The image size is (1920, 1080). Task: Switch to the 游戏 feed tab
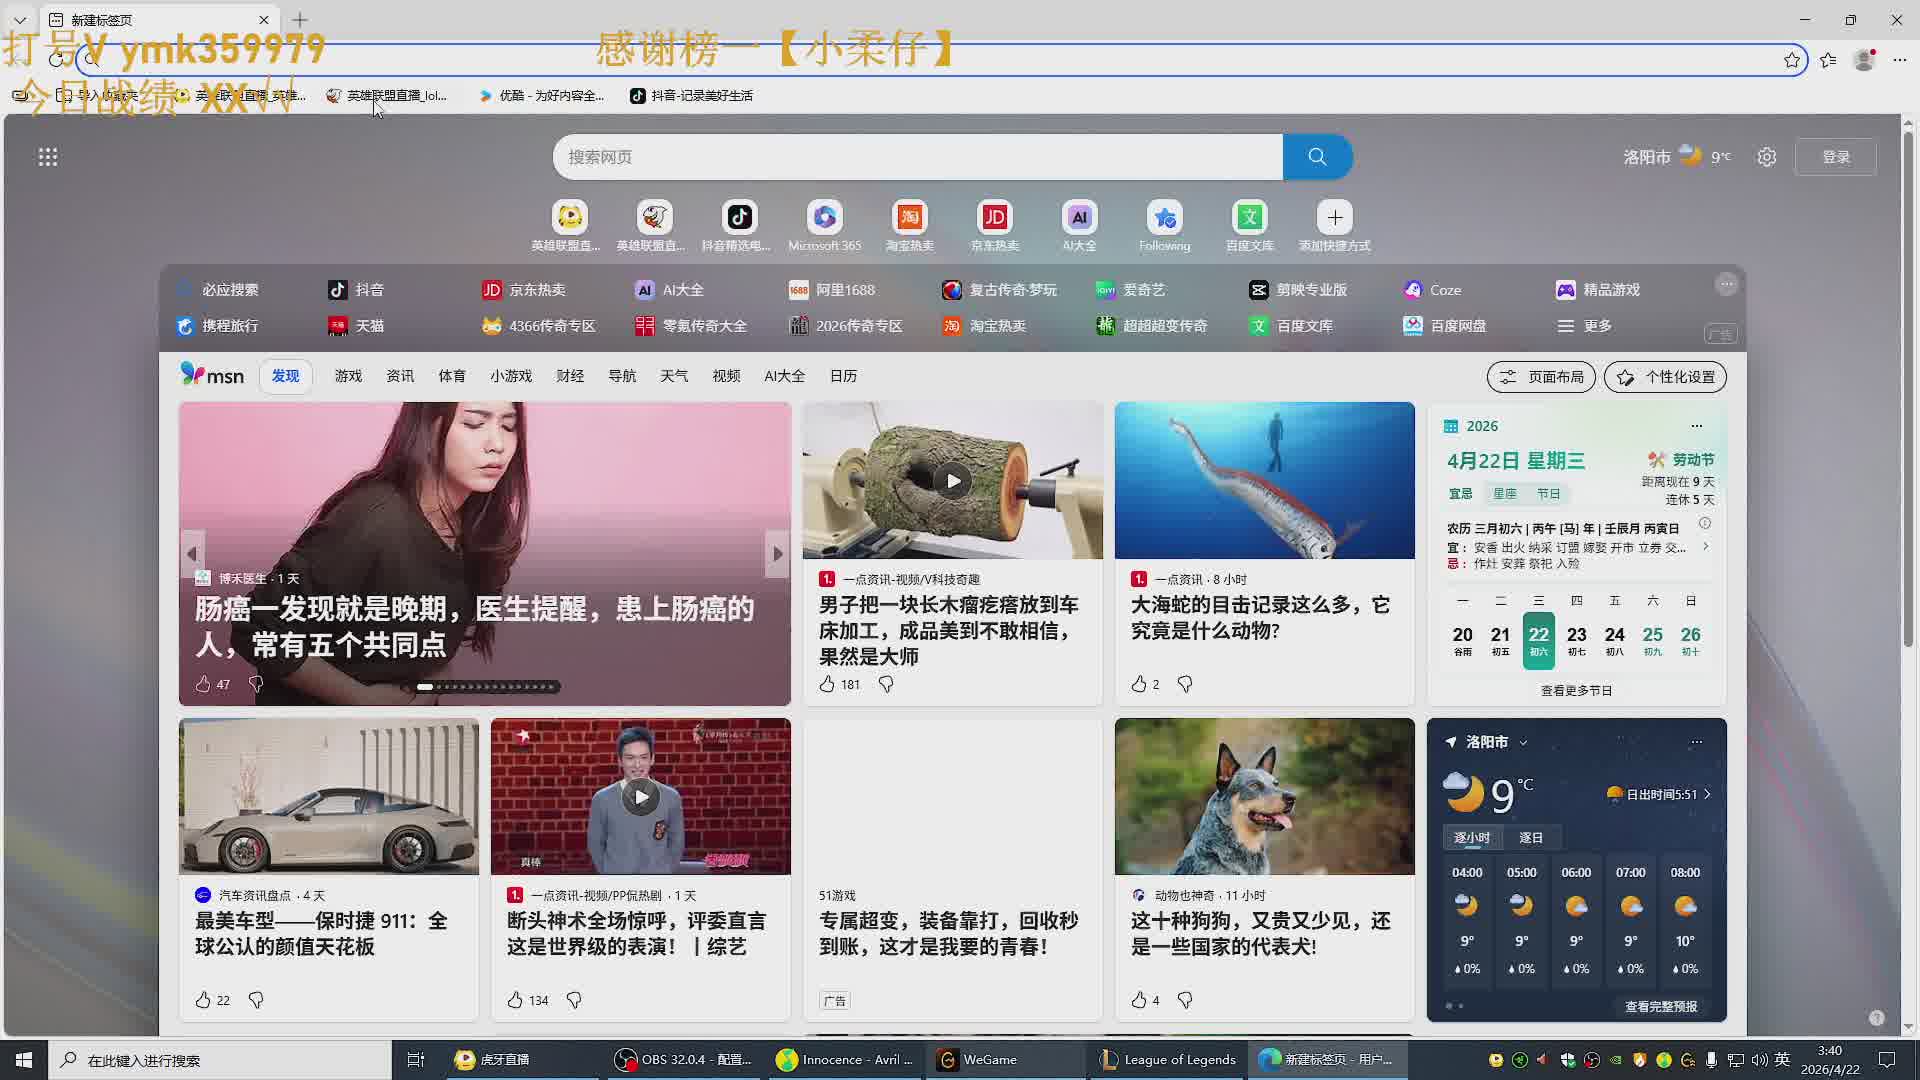[348, 376]
